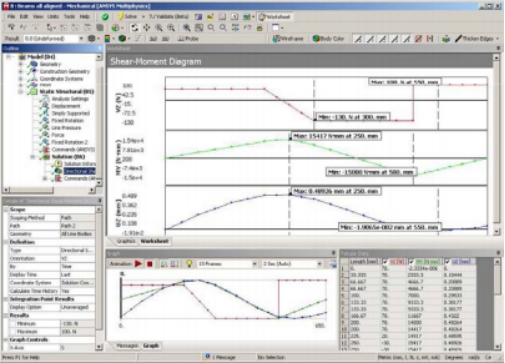The width and height of the screenshot is (505, 363).
Task: Uncheck the VZ [N] column checkbox
Action: coord(385,262)
